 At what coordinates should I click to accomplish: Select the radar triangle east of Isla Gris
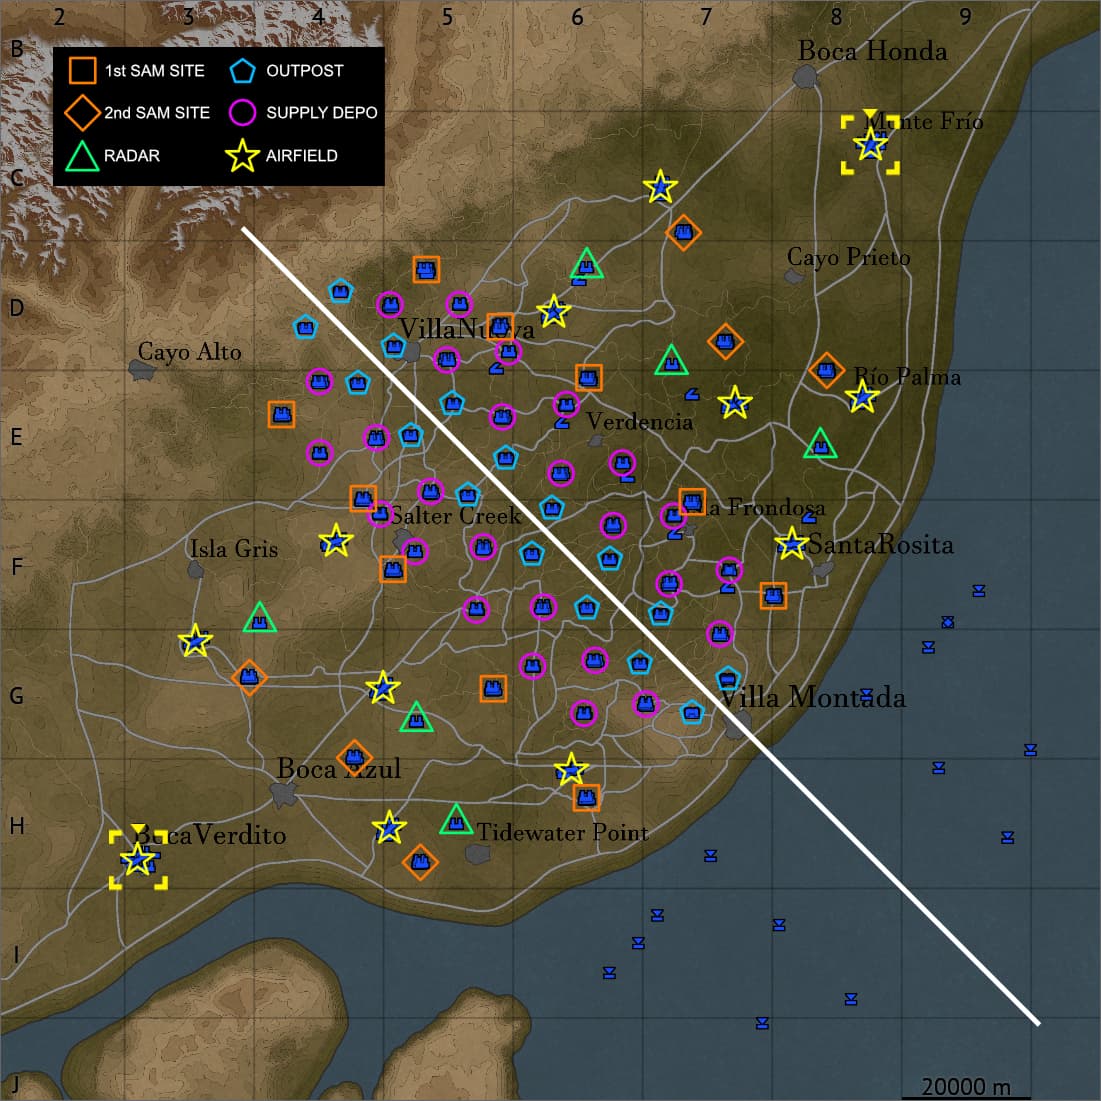[260, 618]
